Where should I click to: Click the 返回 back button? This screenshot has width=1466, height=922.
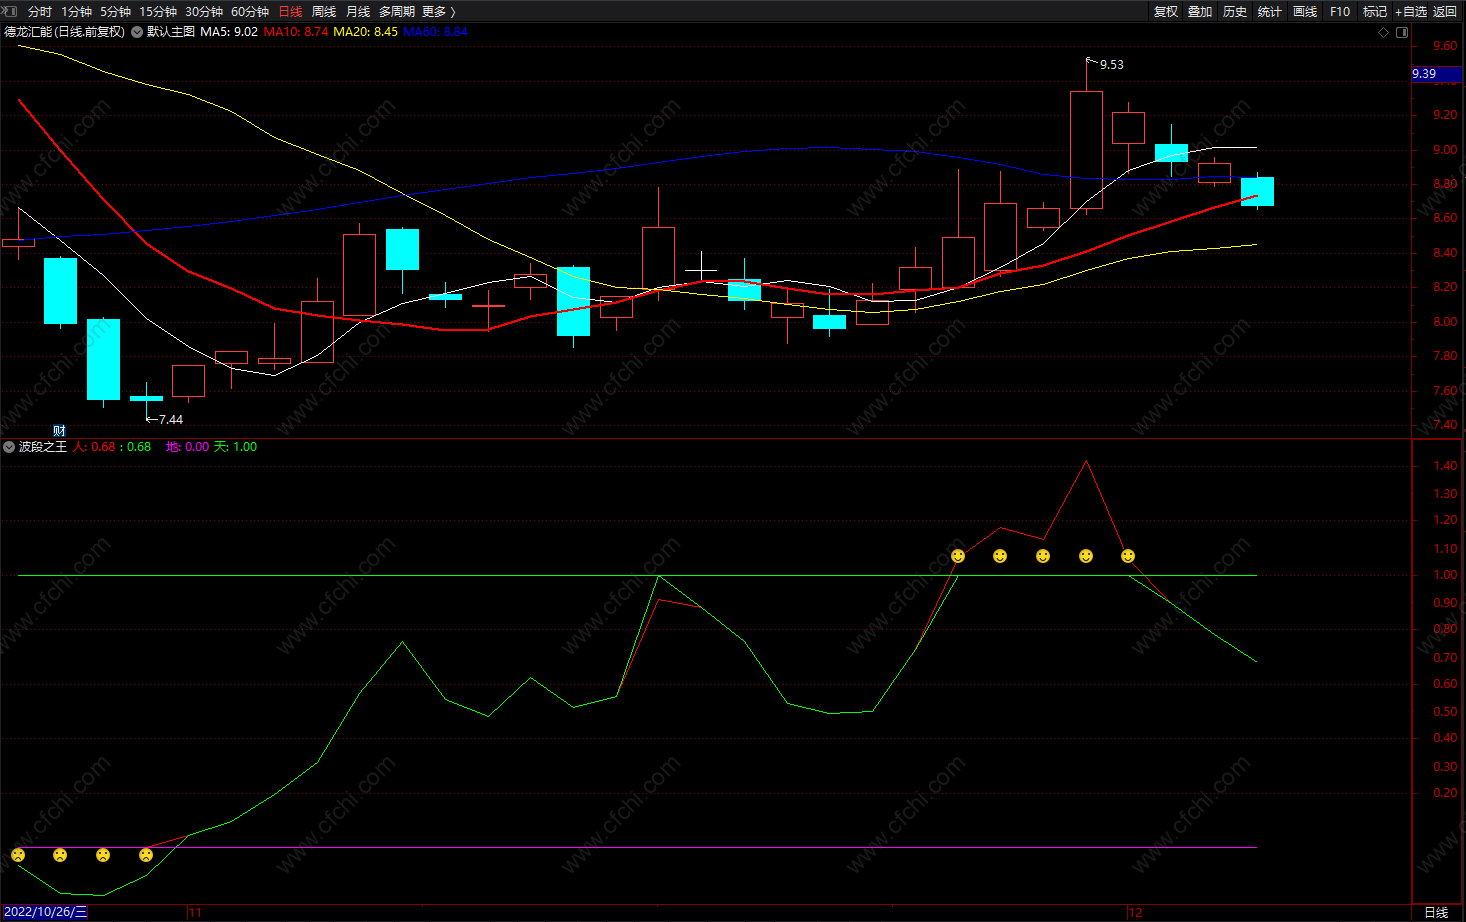pos(1445,12)
